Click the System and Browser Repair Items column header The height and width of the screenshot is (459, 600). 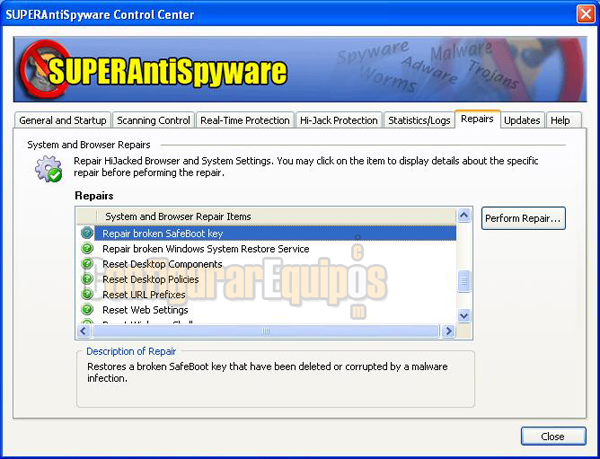[x=276, y=216]
